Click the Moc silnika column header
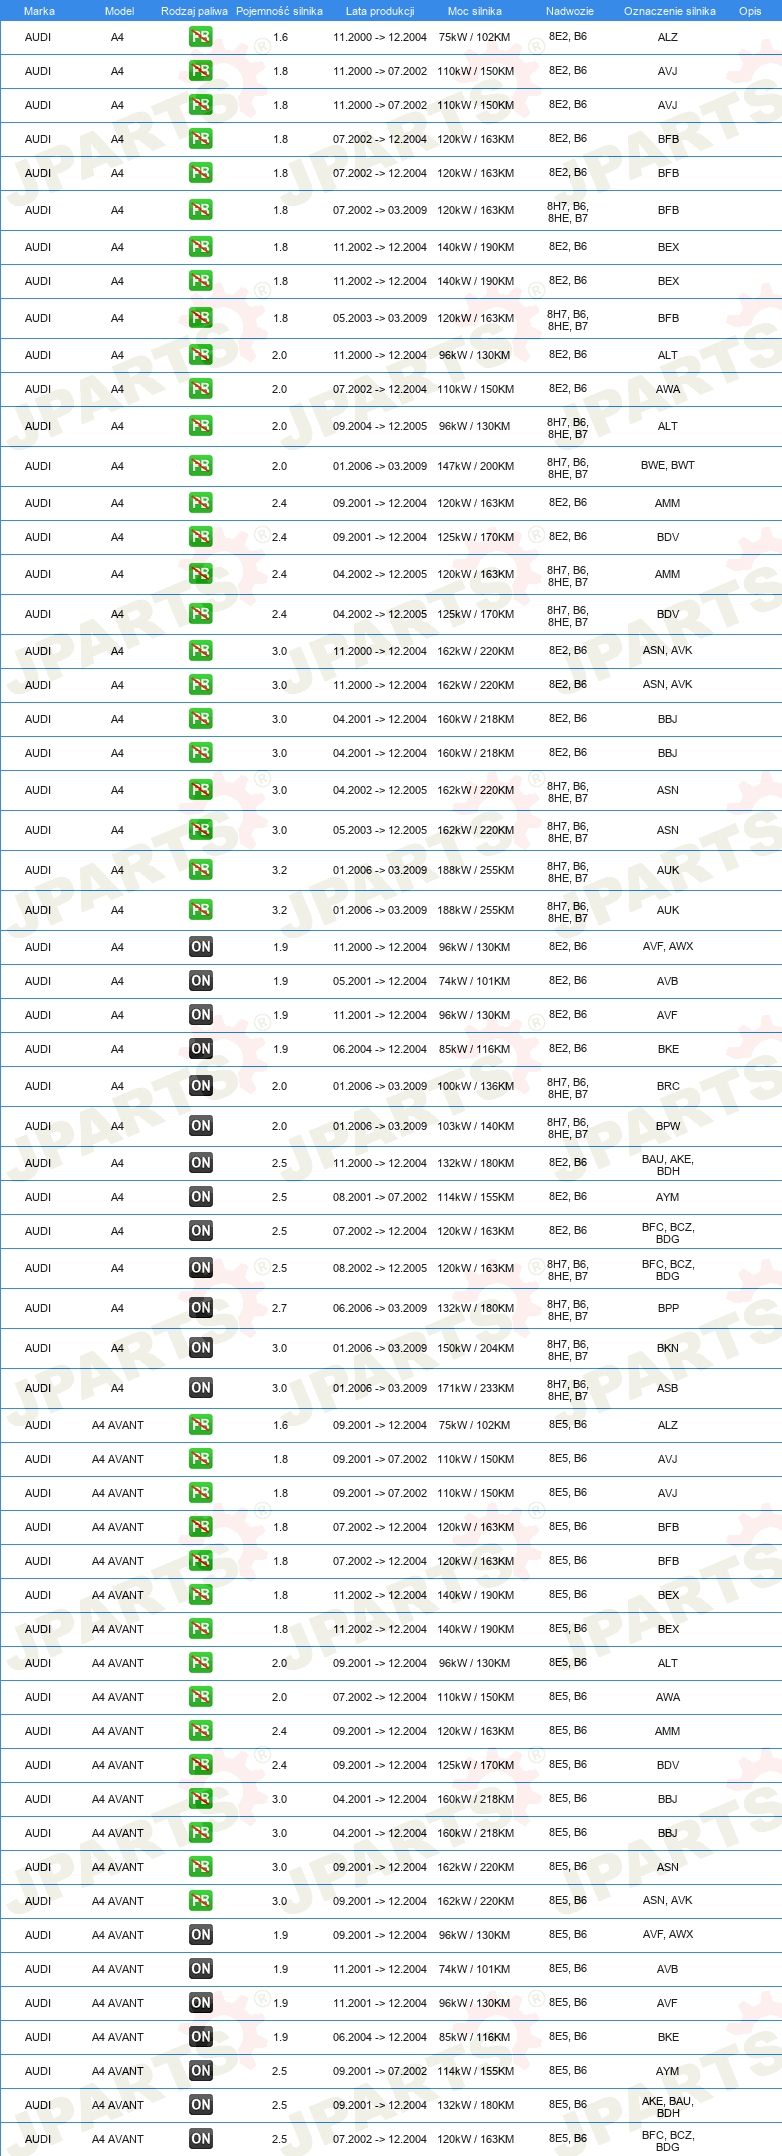Image resolution: width=782 pixels, height=2156 pixels. (x=475, y=11)
